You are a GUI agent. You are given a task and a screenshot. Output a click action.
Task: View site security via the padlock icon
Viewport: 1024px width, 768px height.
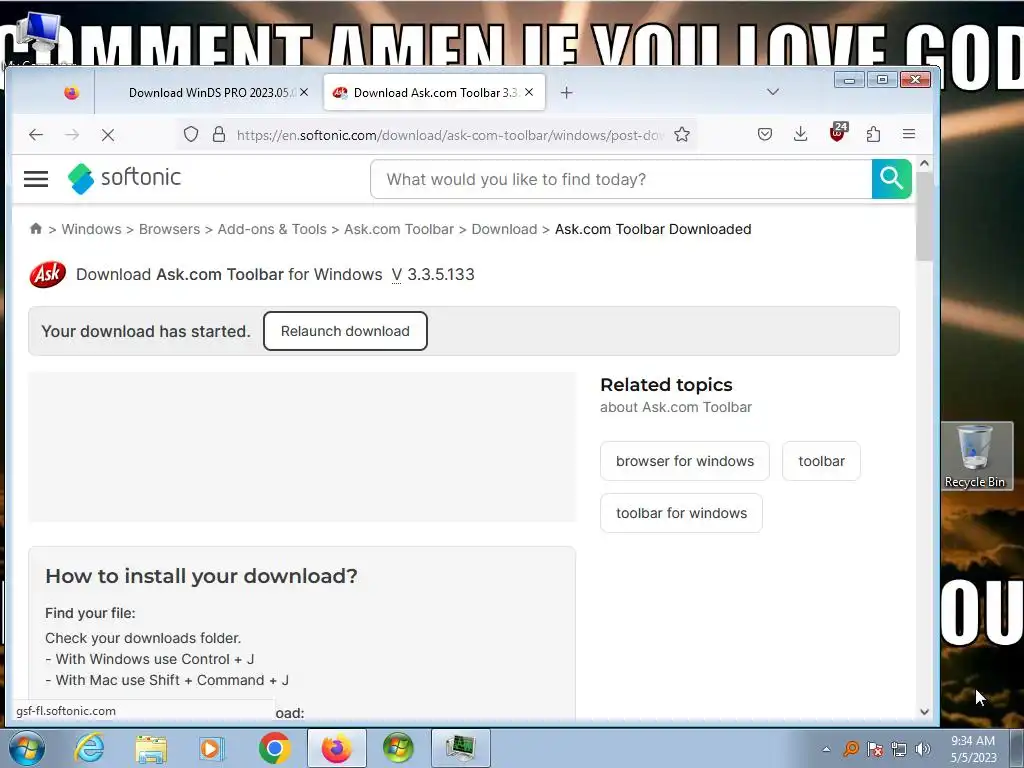point(219,135)
